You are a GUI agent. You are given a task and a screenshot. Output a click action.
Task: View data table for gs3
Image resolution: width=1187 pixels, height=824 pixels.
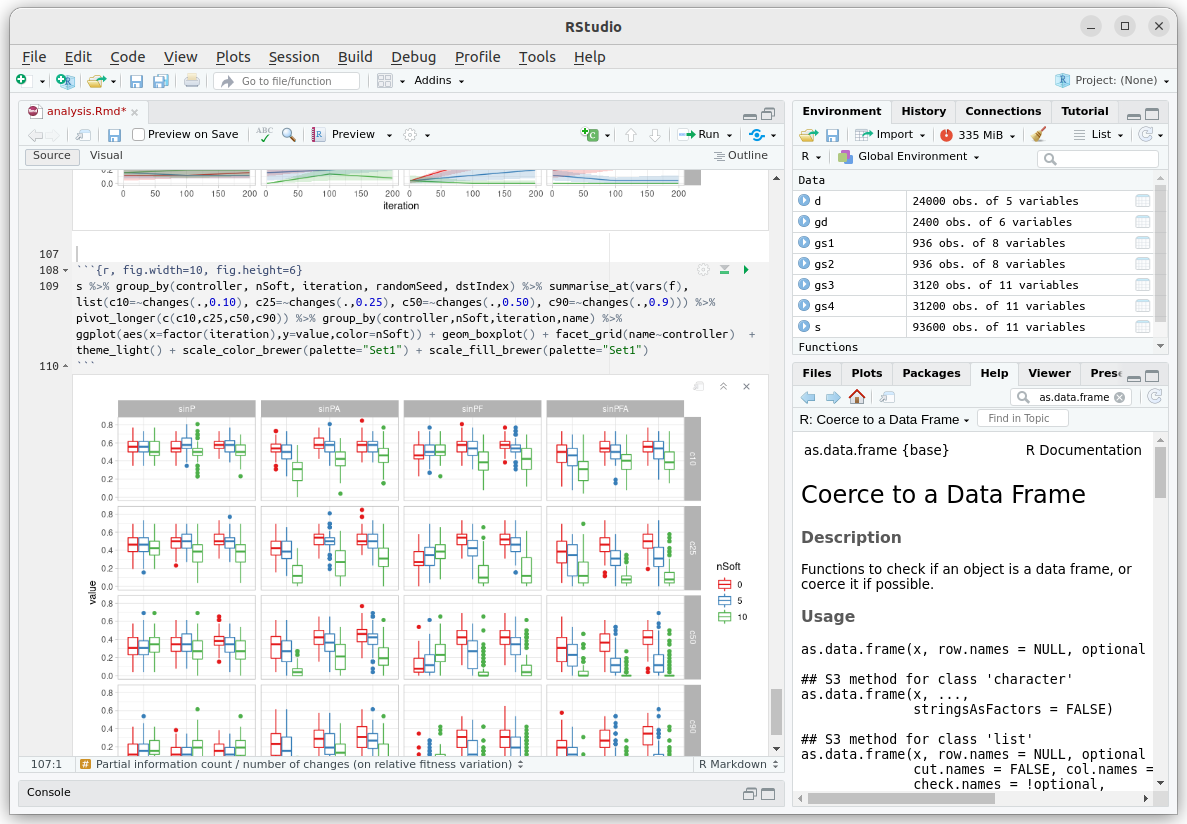pos(1142,285)
